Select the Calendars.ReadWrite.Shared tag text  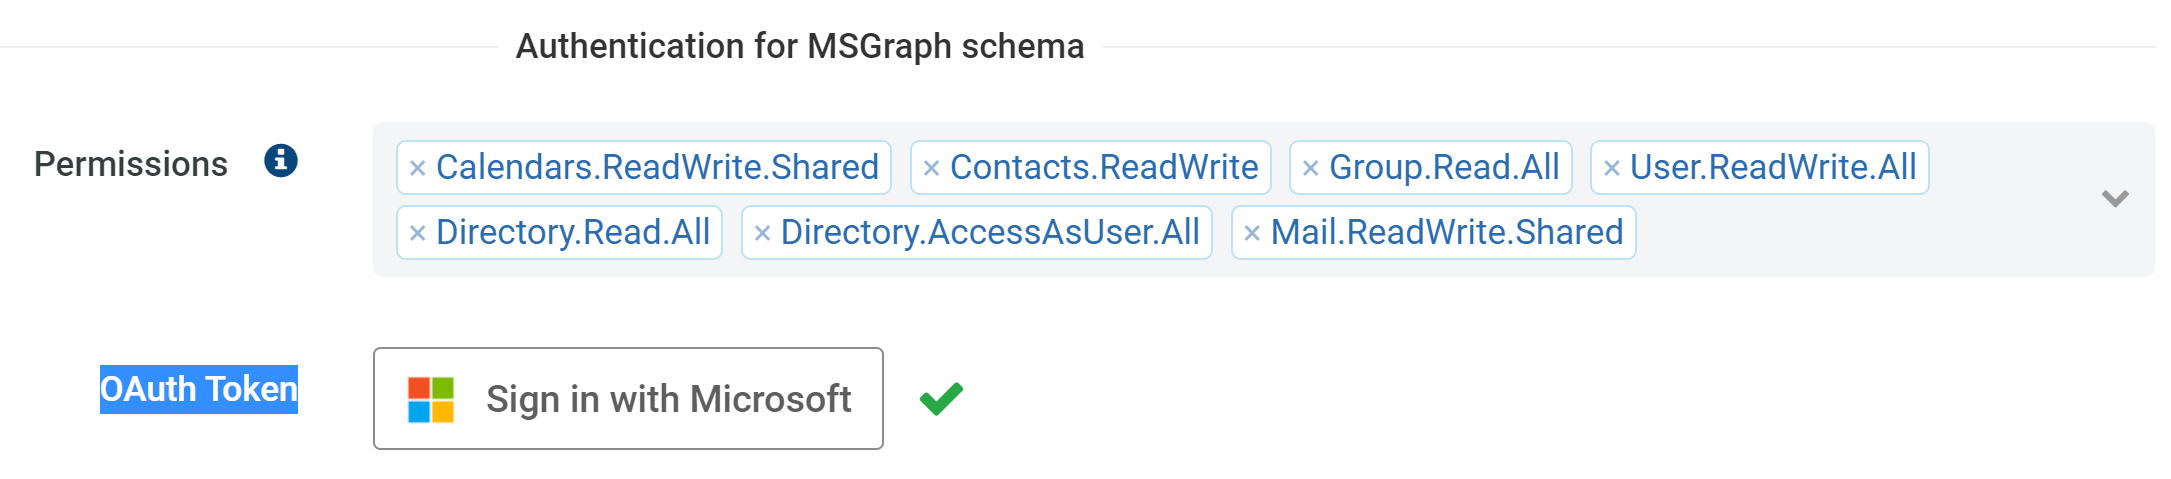point(657,167)
